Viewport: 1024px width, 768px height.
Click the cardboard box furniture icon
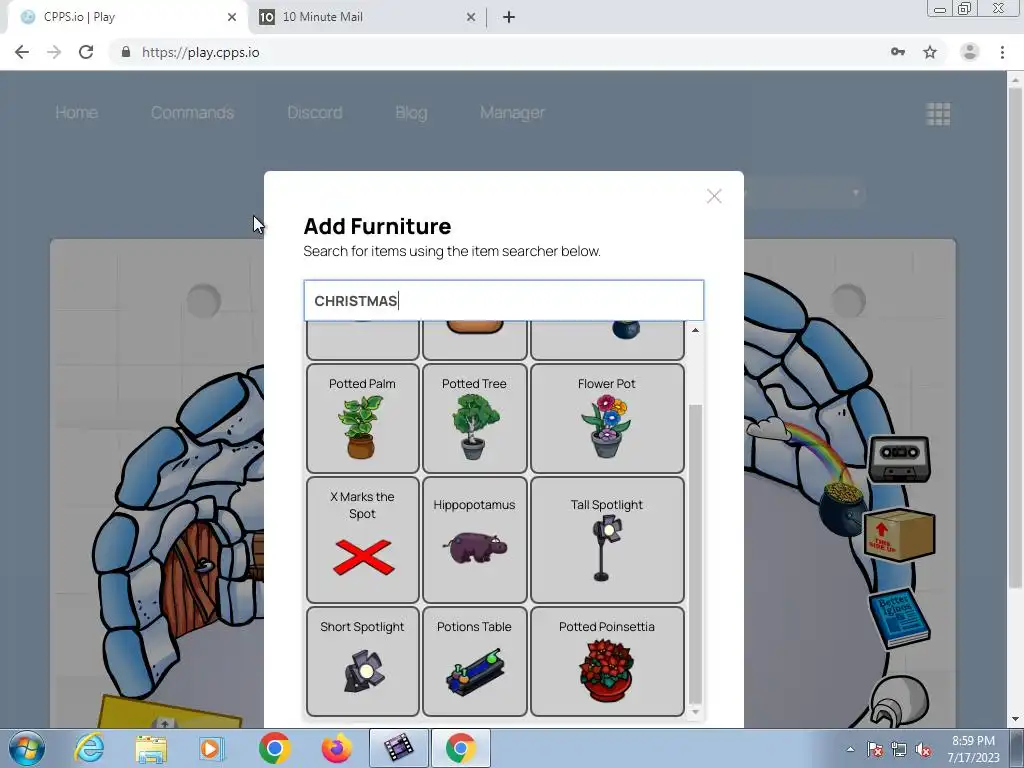coord(899,534)
